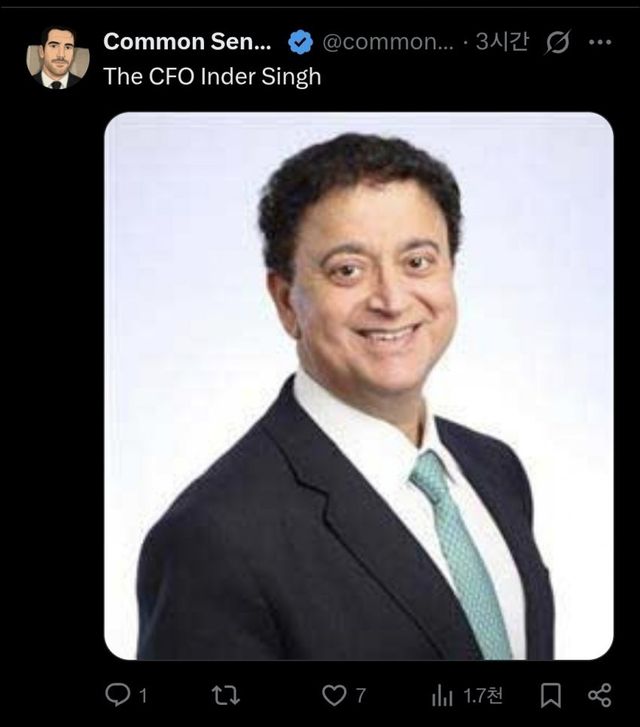The image size is (640, 727).
Task: Open the post via the 3시간 timestamp
Action: coord(501,43)
